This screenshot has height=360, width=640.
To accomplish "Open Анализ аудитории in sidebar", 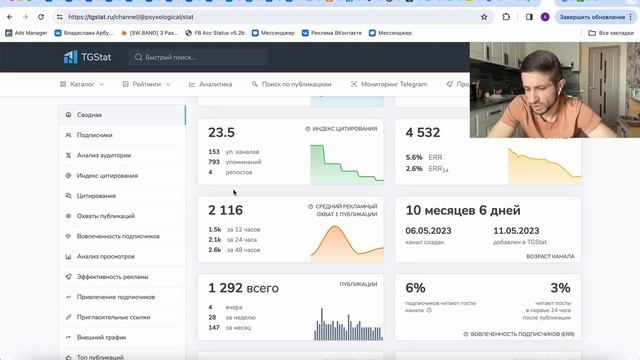I will tap(122, 156).
